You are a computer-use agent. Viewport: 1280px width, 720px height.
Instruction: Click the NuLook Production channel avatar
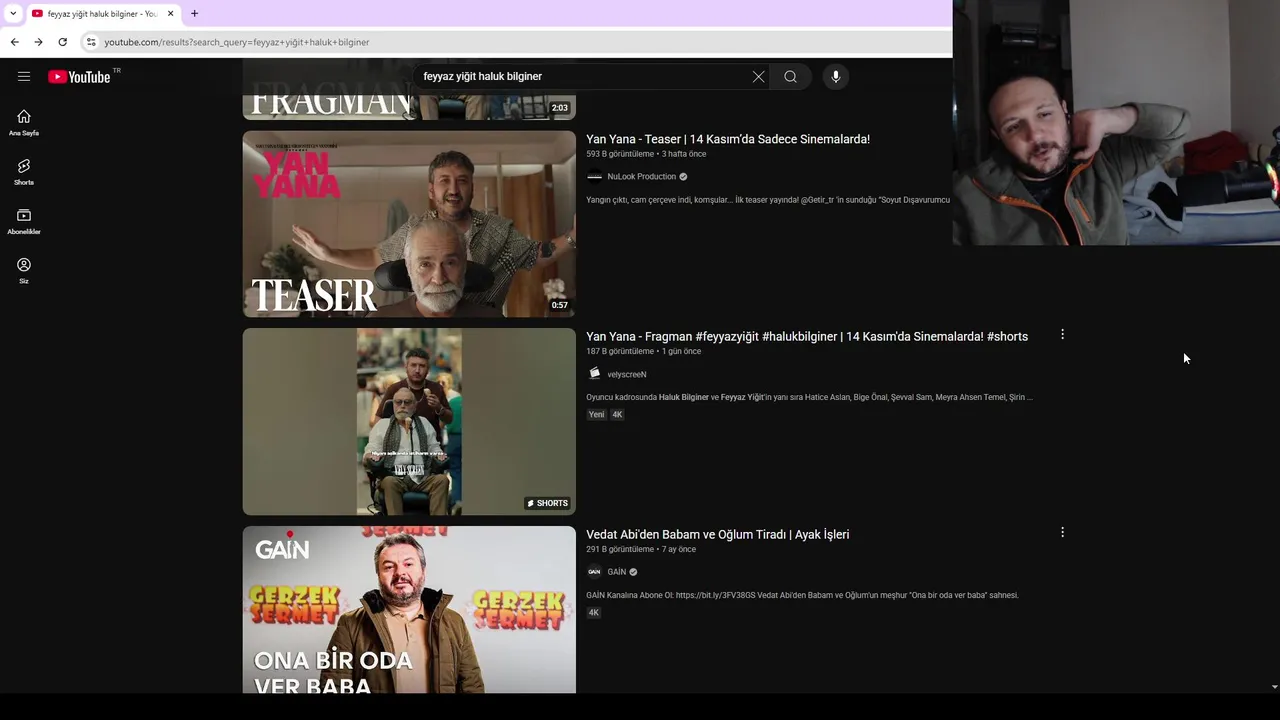pyautogui.click(x=594, y=176)
